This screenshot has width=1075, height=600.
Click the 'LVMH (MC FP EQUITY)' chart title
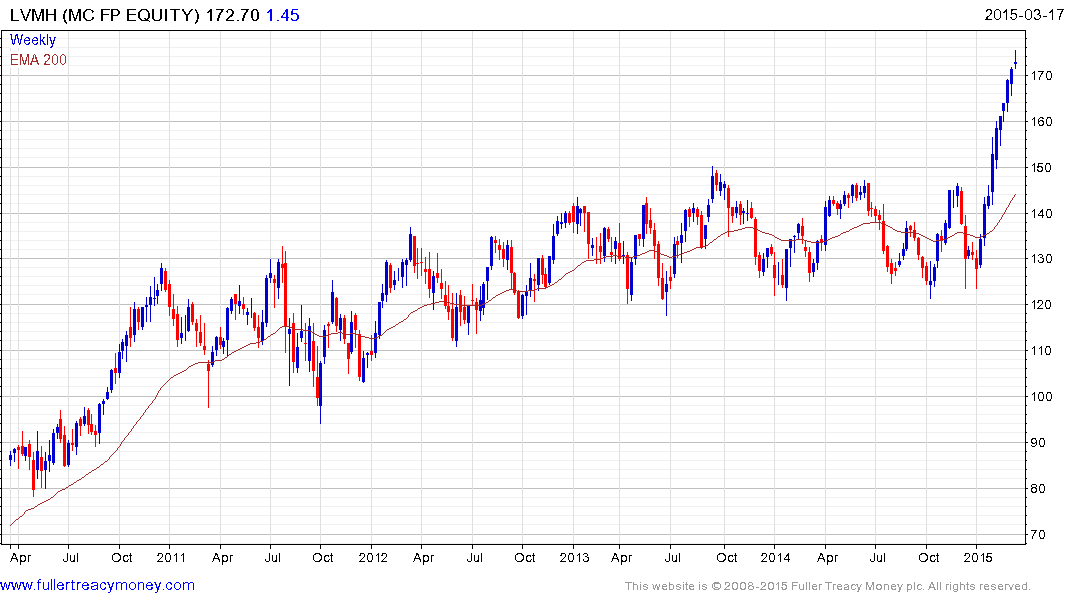pos(105,15)
